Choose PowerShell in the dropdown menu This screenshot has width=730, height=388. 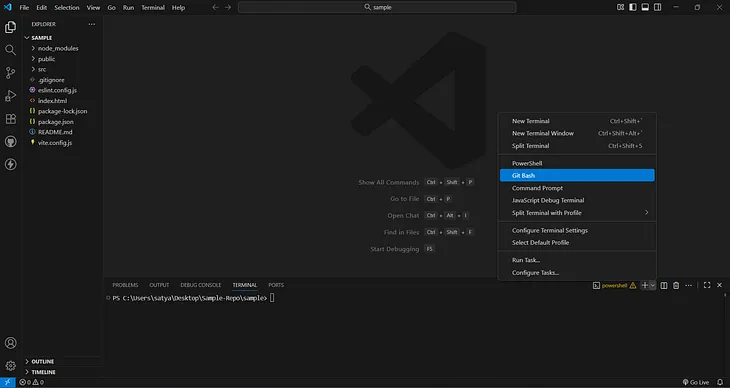(x=577, y=163)
